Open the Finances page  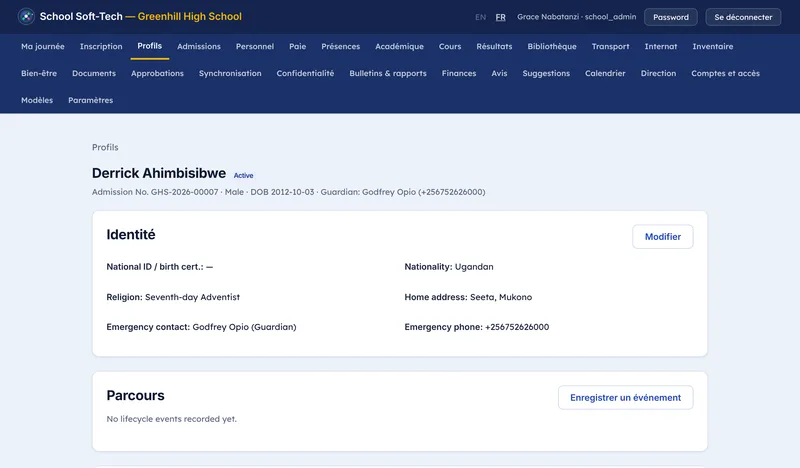click(x=459, y=73)
